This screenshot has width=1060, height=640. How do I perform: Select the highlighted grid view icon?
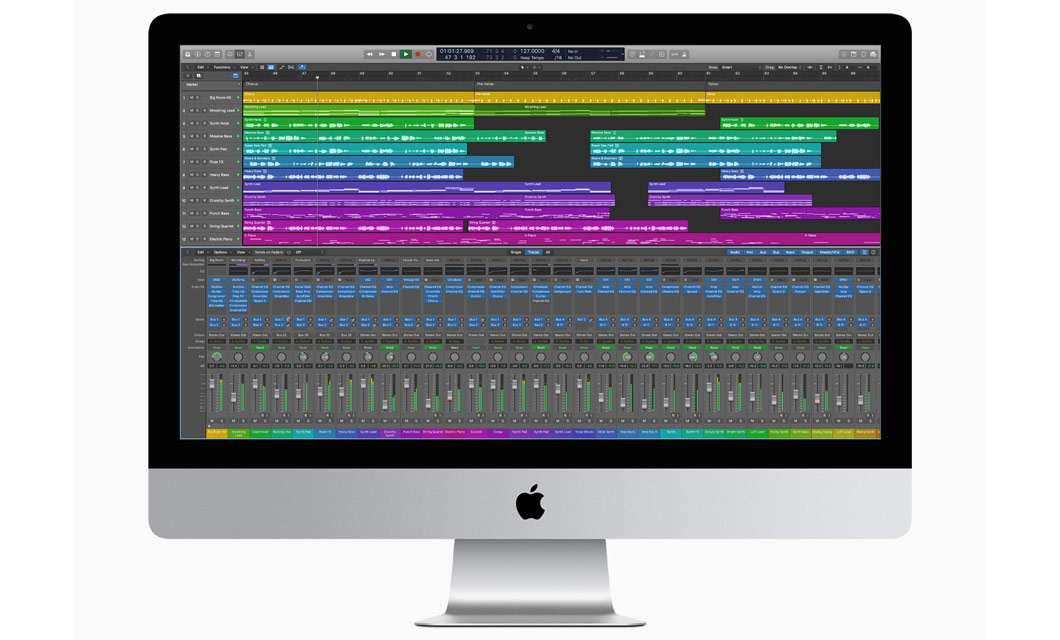[x=271, y=68]
